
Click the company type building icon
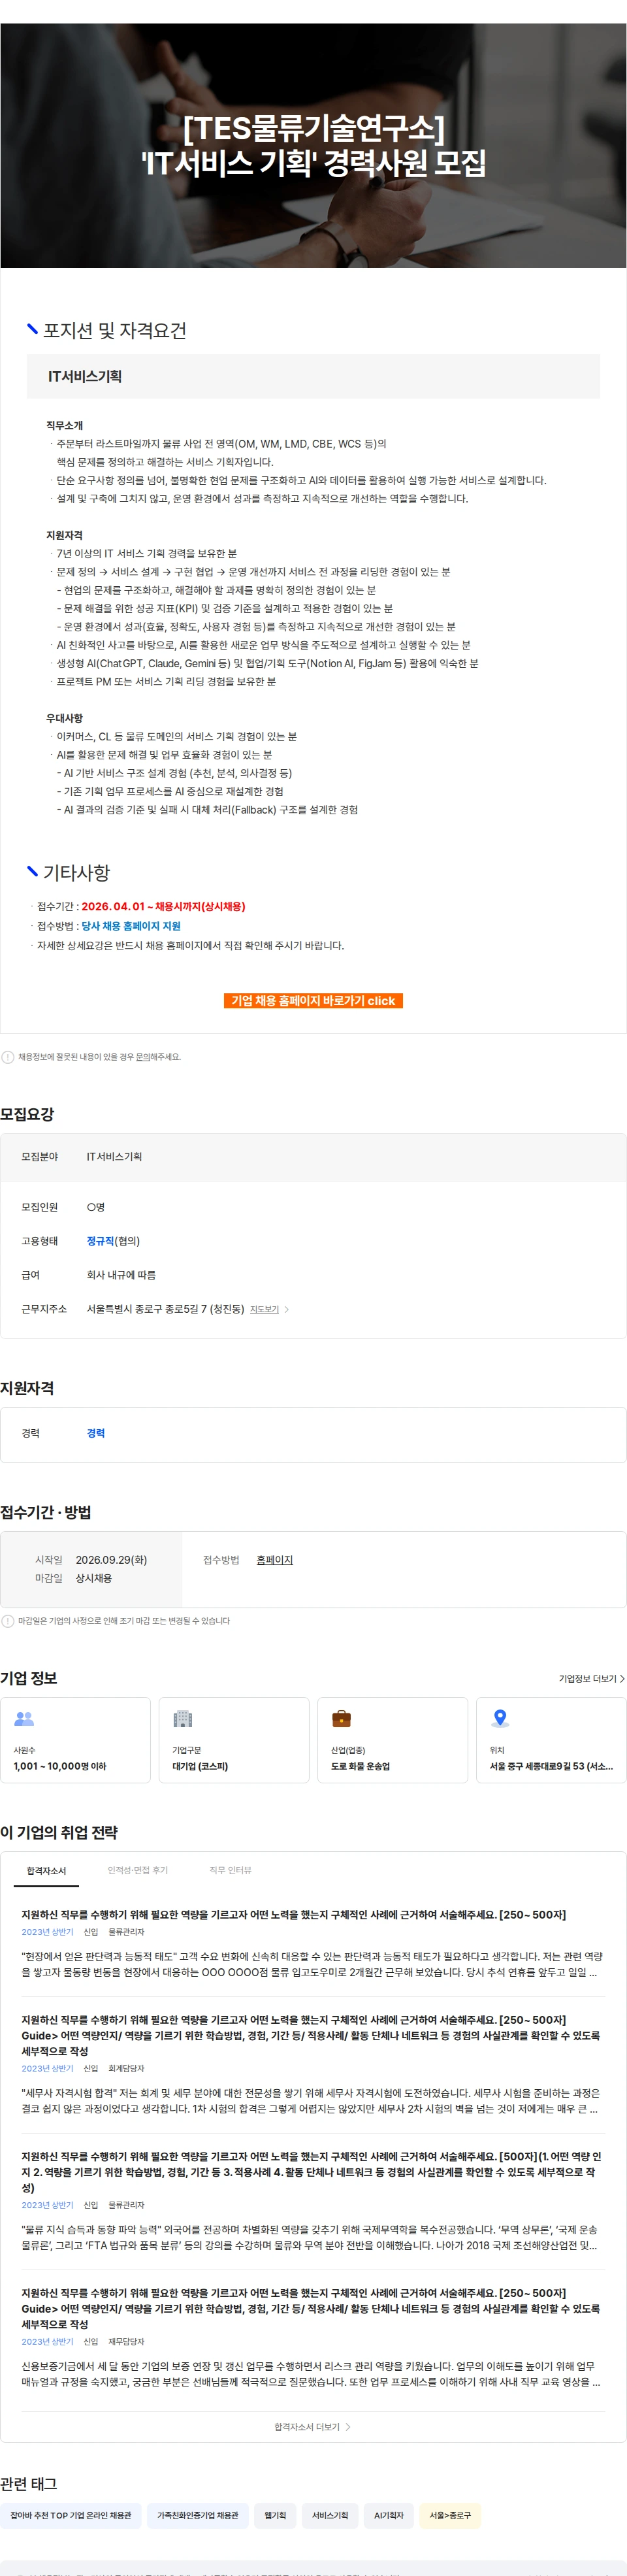coord(182,1719)
